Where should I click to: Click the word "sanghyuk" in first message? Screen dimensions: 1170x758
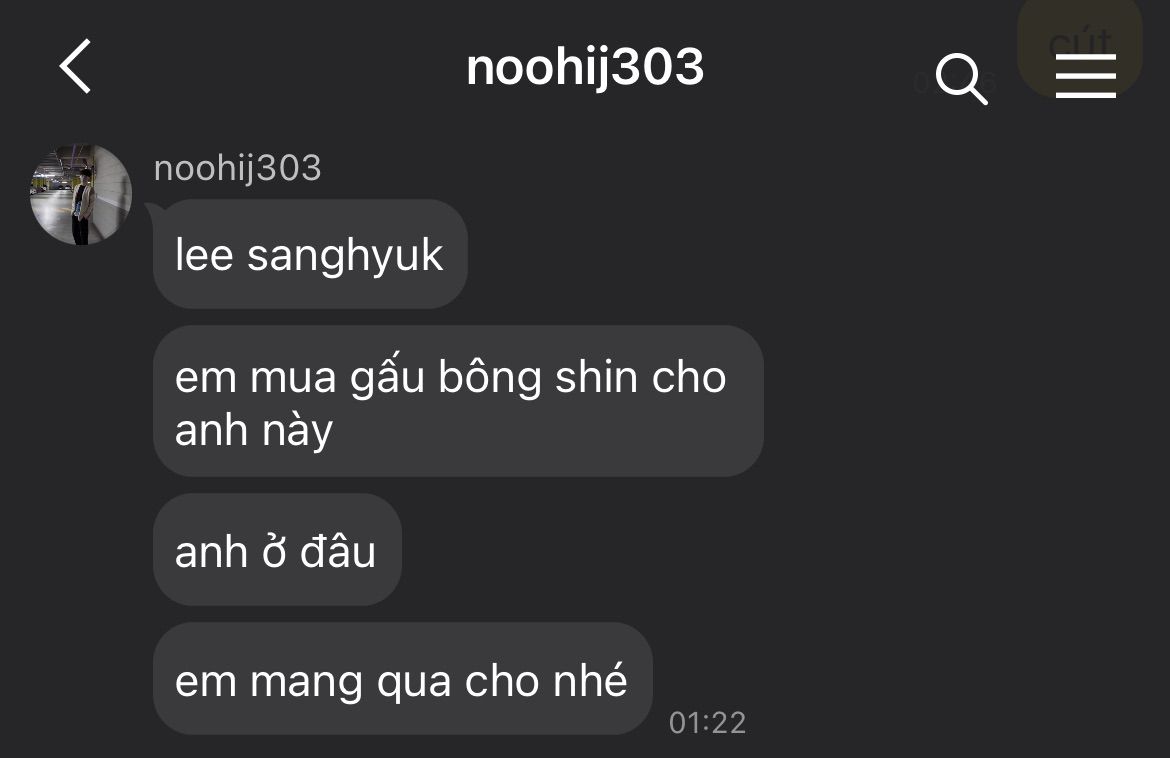tap(345, 256)
